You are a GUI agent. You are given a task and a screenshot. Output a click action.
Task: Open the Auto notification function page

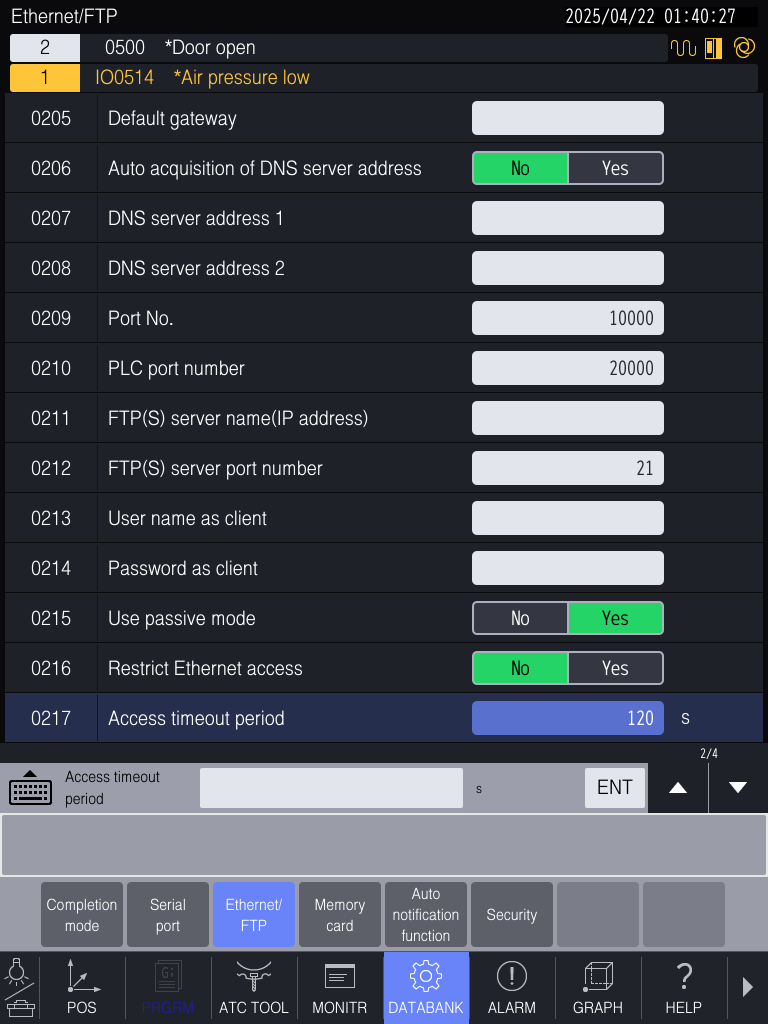(x=425, y=914)
